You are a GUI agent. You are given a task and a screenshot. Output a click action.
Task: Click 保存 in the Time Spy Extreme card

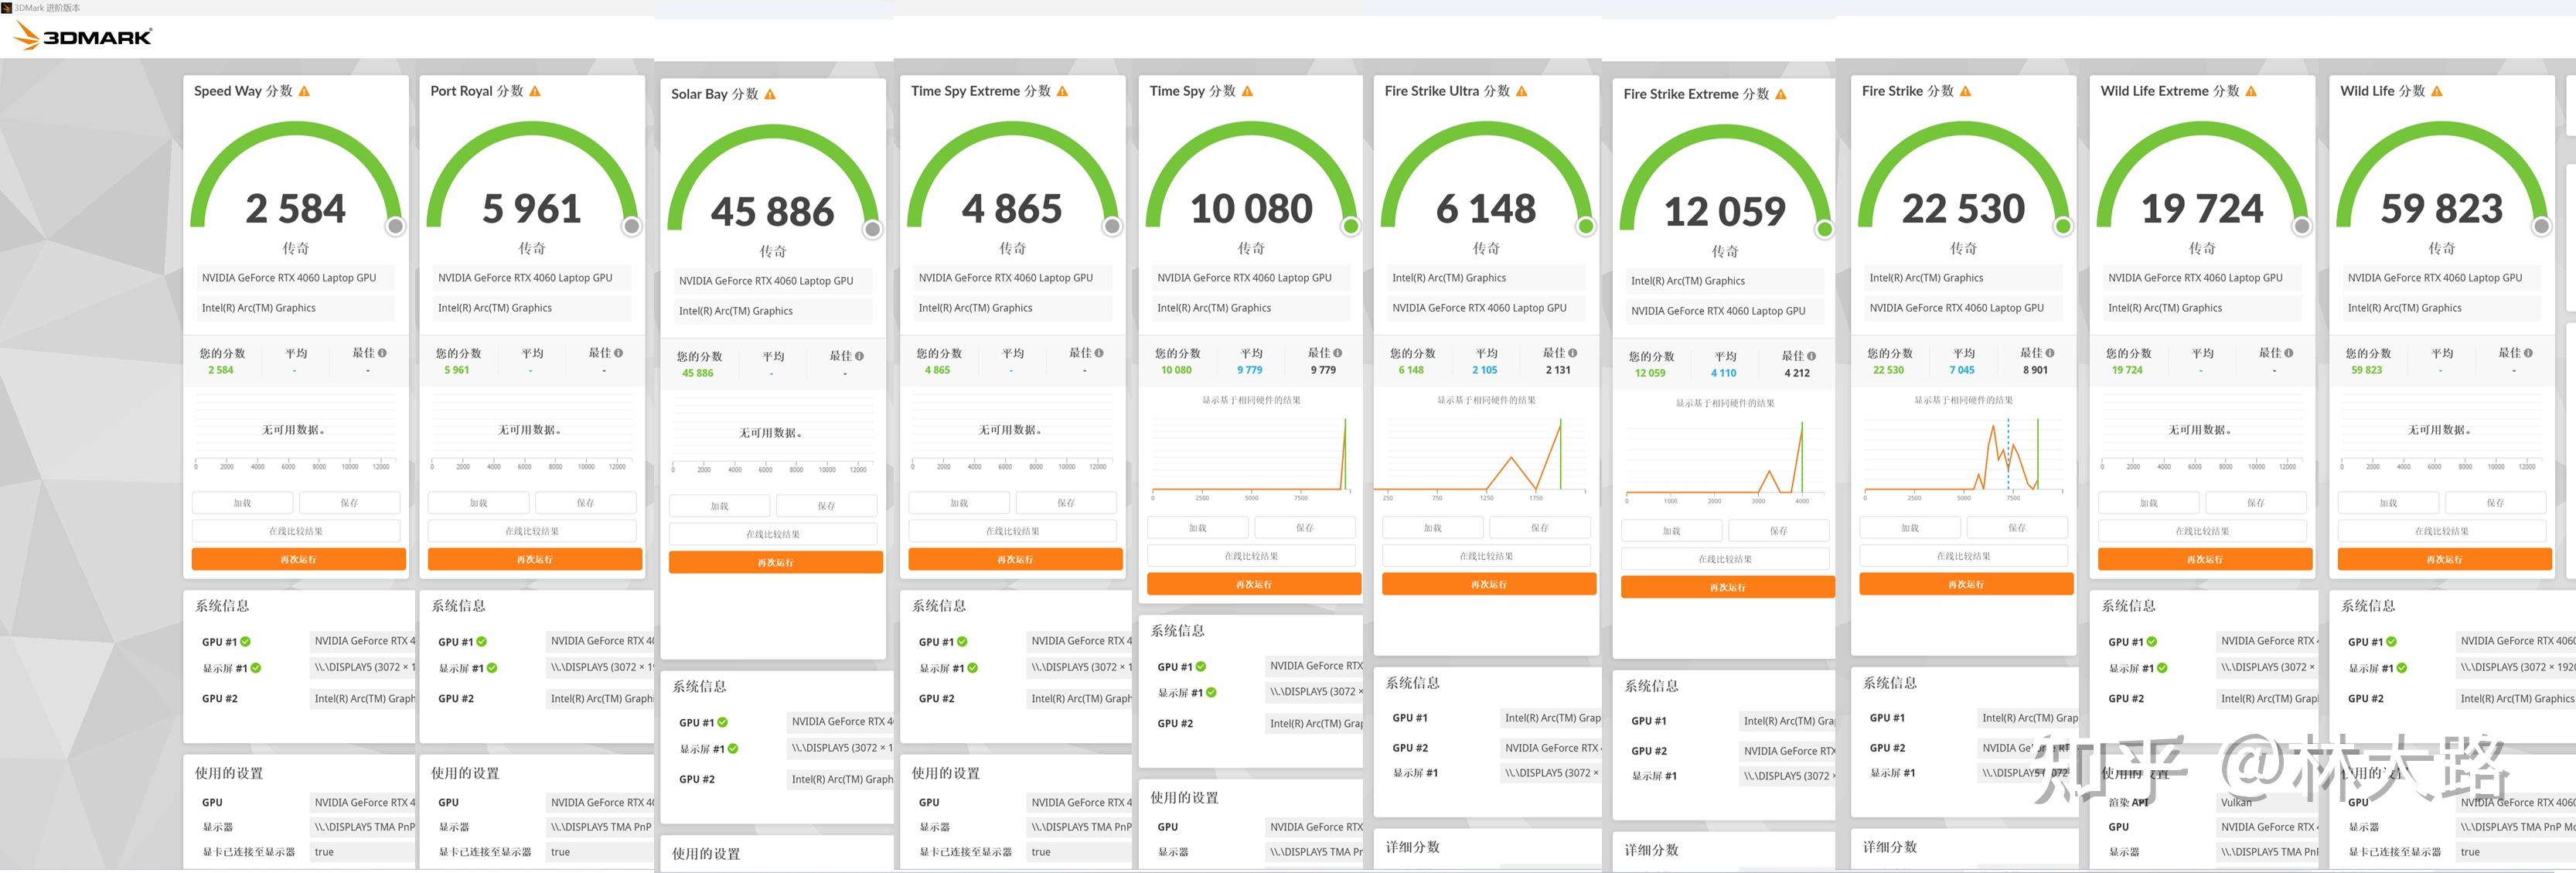coord(1067,503)
